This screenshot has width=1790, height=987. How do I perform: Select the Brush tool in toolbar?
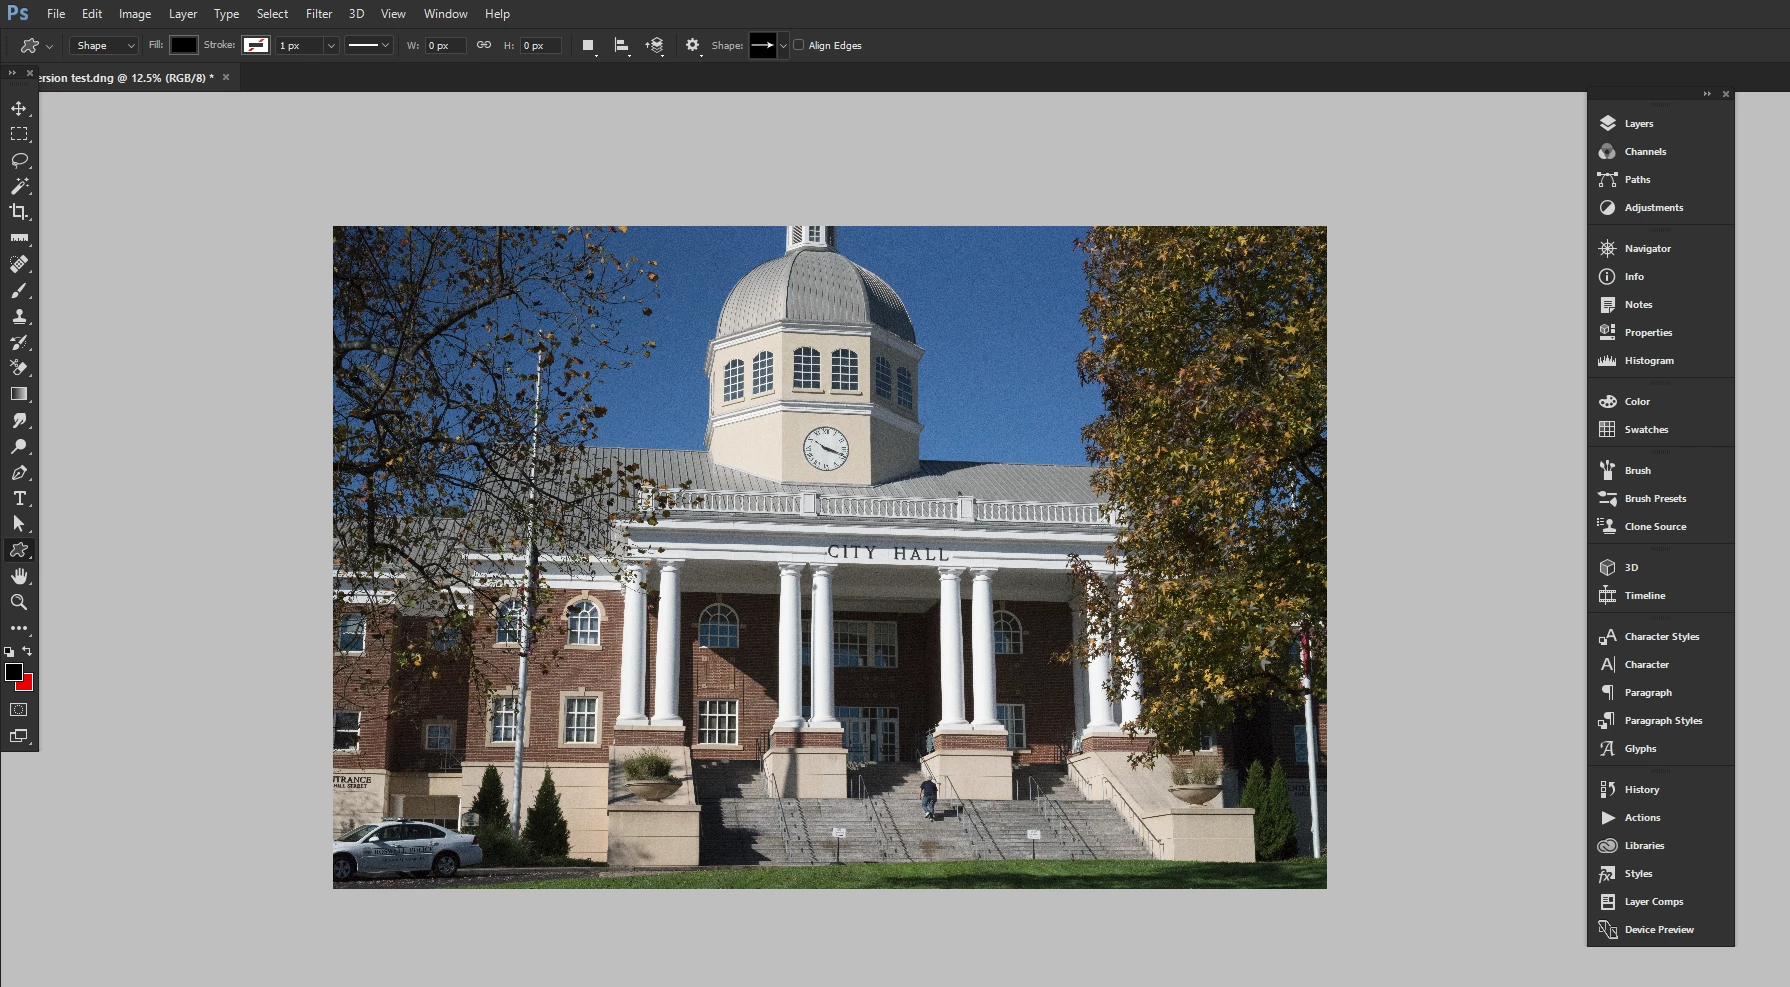pos(19,290)
